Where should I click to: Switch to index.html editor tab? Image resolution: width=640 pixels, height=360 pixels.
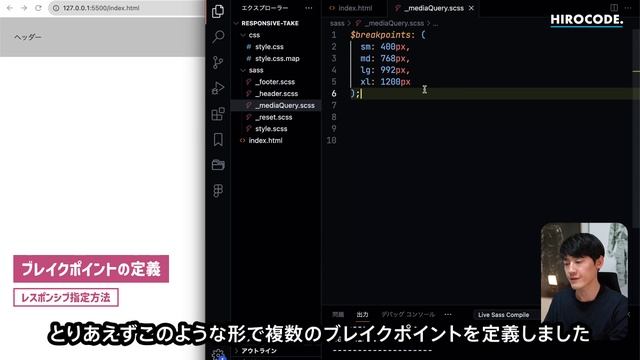pyautogui.click(x=355, y=8)
